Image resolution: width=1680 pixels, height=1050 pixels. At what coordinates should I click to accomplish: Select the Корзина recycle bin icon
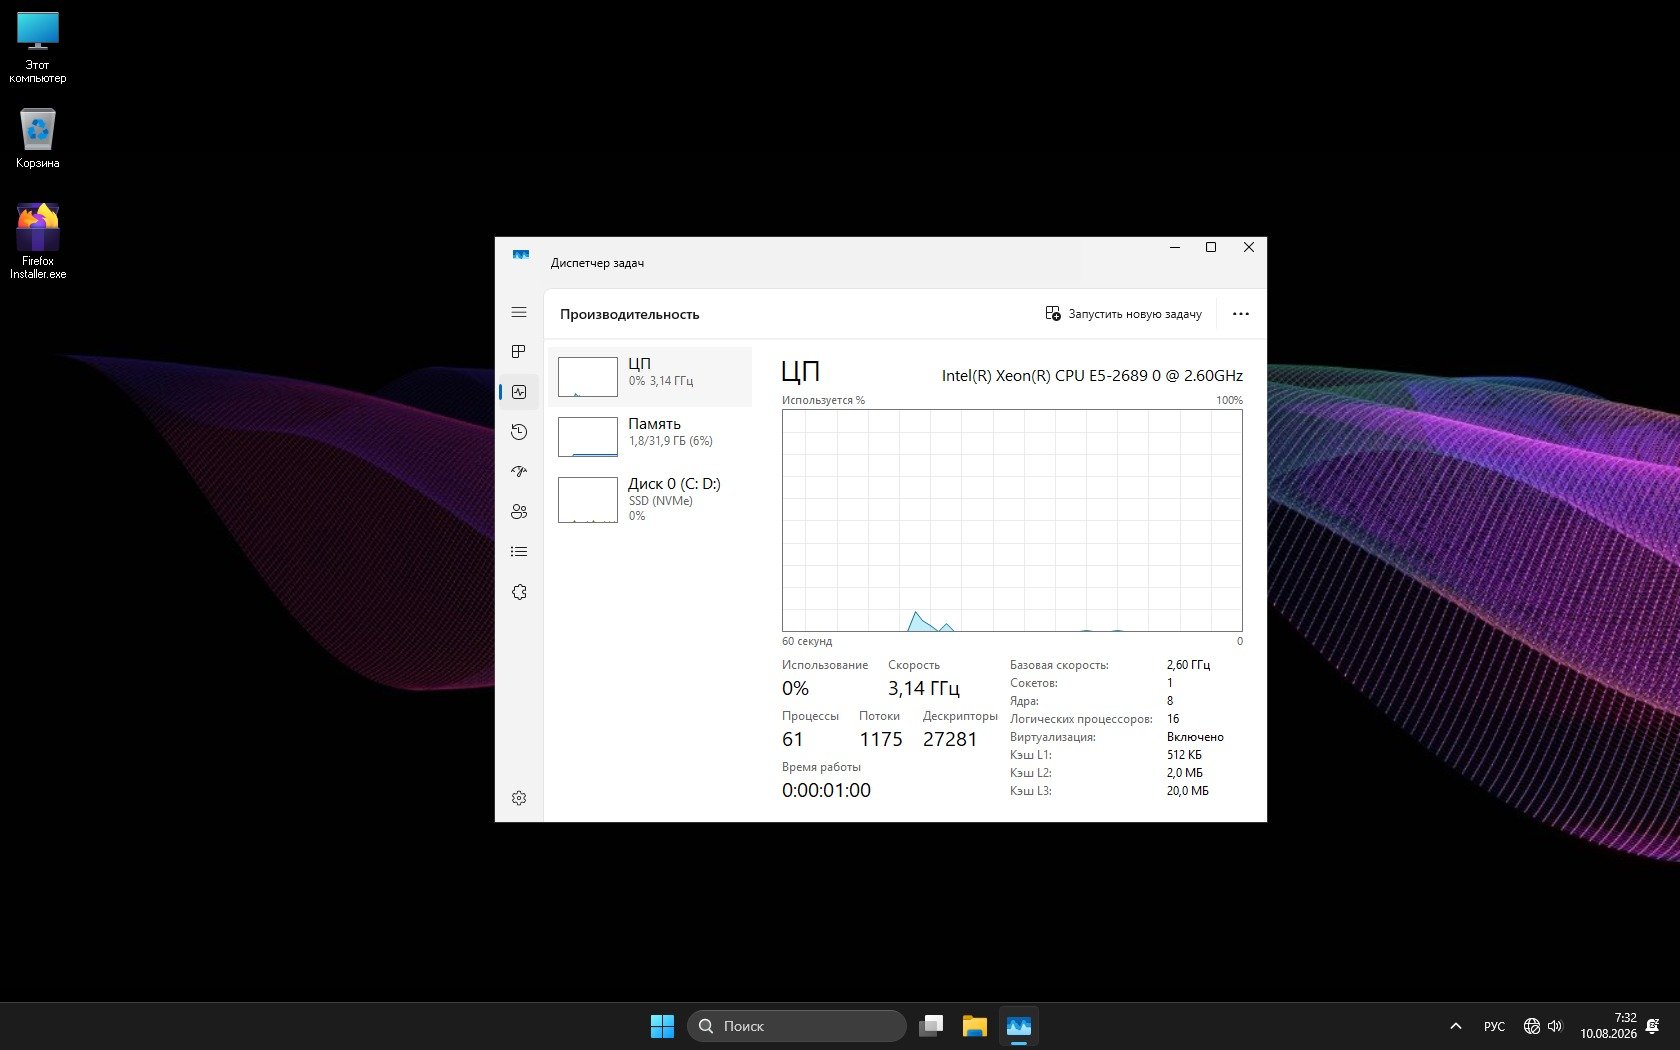click(38, 138)
